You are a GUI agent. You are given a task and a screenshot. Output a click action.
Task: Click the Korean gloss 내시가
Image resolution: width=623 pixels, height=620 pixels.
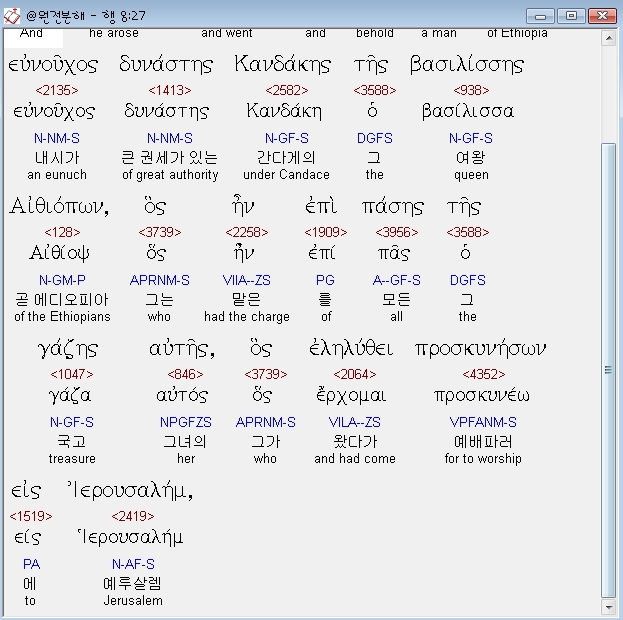point(57,158)
